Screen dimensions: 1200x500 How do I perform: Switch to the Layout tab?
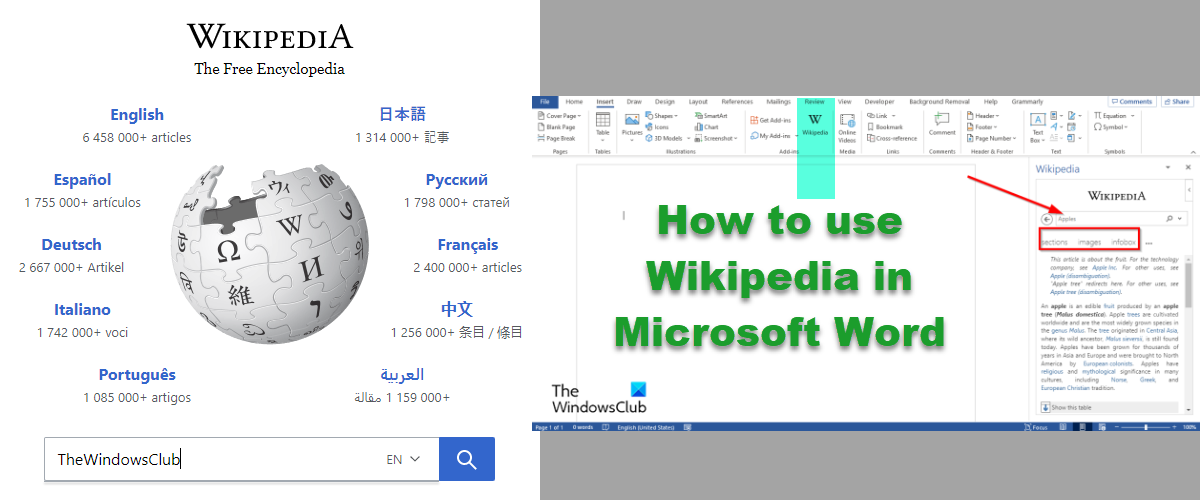click(x=698, y=101)
